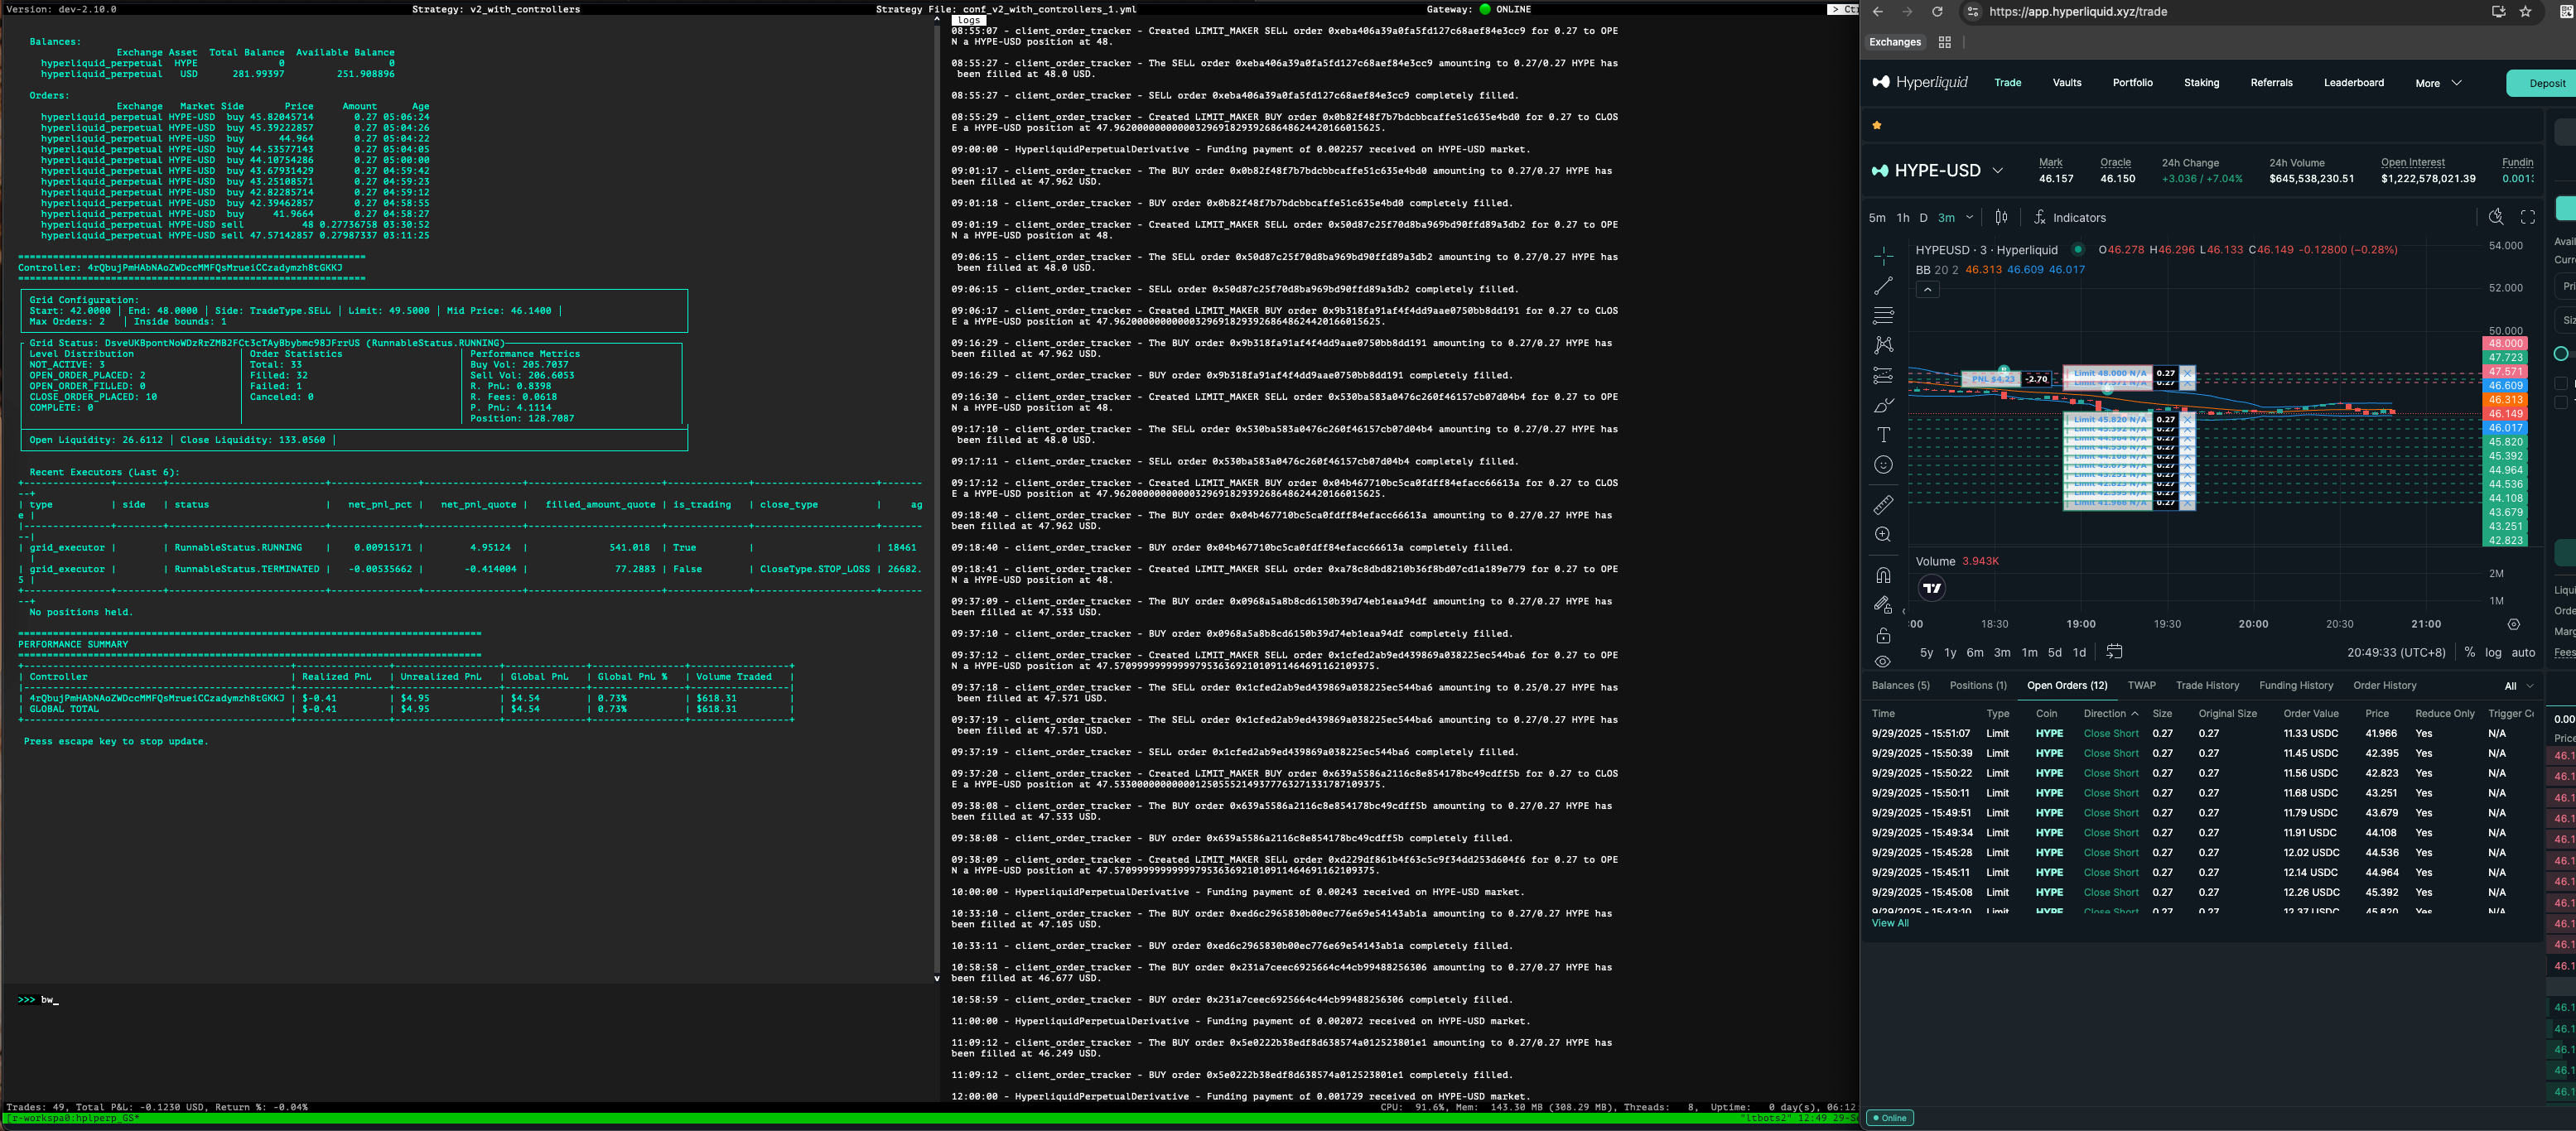Select the 5d chart range
This screenshot has width=2576, height=1131.
[x=2054, y=653]
